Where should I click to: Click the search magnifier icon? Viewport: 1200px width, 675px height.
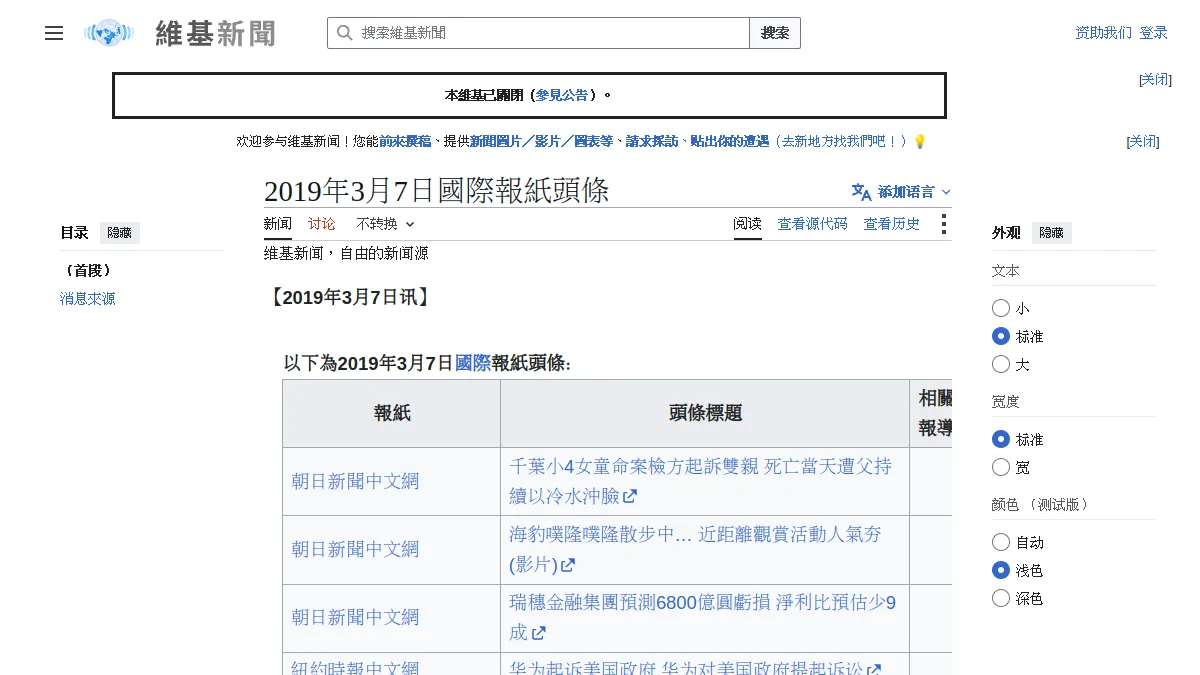(344, 33)
